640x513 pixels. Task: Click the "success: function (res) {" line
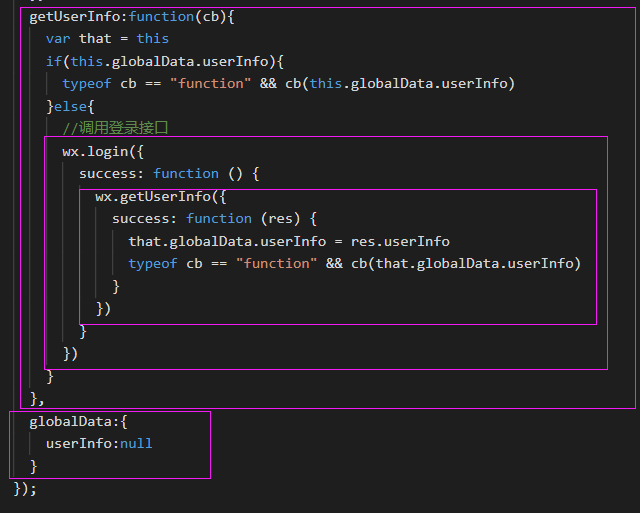[214, 219]
